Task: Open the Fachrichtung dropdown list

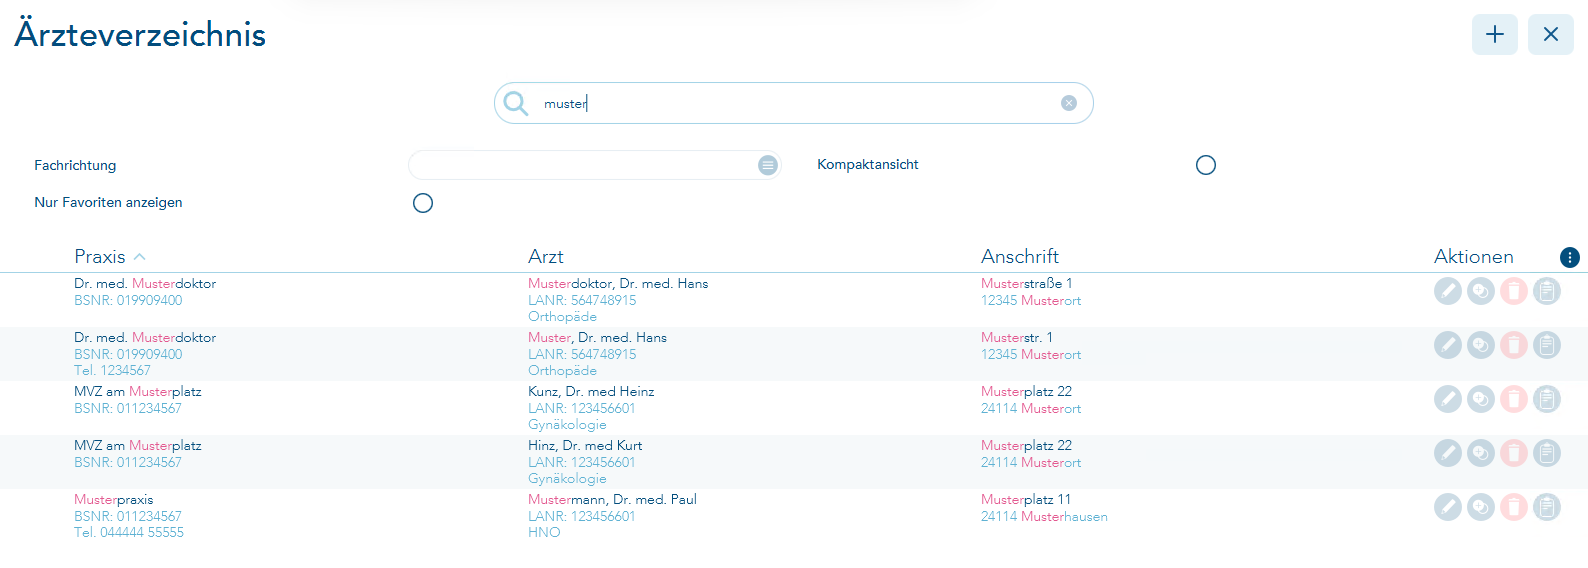Action: [x=767, y=165]
